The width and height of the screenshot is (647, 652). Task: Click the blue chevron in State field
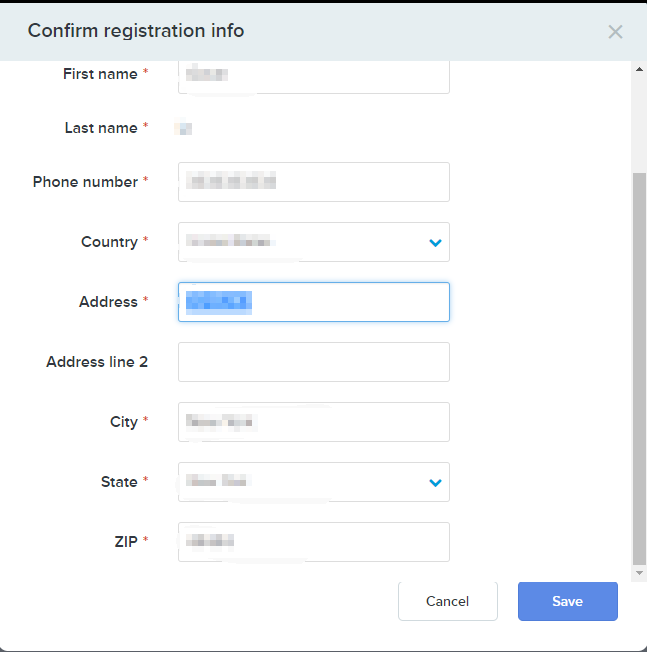[x=435, y=482]
